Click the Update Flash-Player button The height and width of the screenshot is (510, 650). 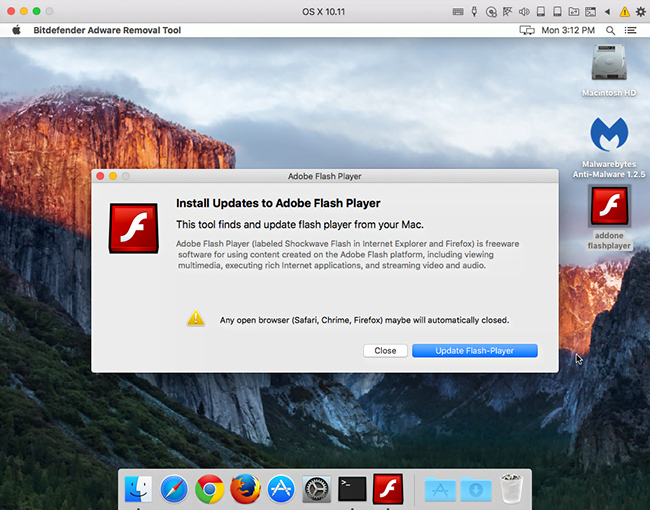(474, 351)
